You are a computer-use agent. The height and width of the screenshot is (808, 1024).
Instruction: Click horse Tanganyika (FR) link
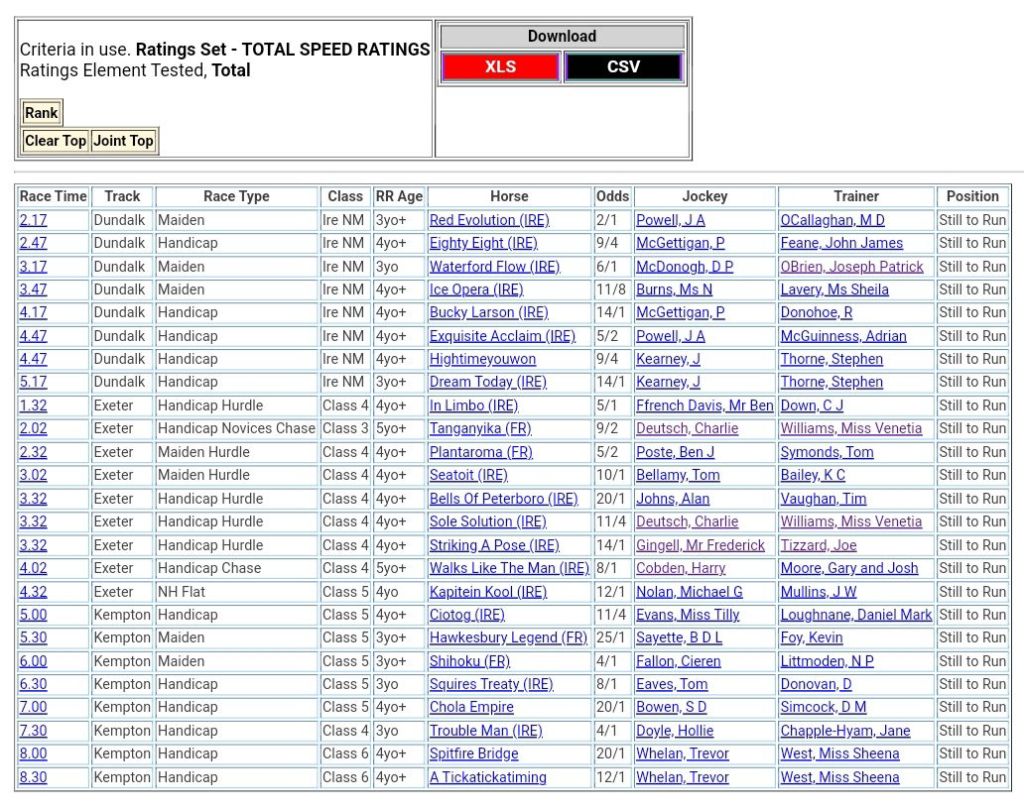click(x=480, y=428)
